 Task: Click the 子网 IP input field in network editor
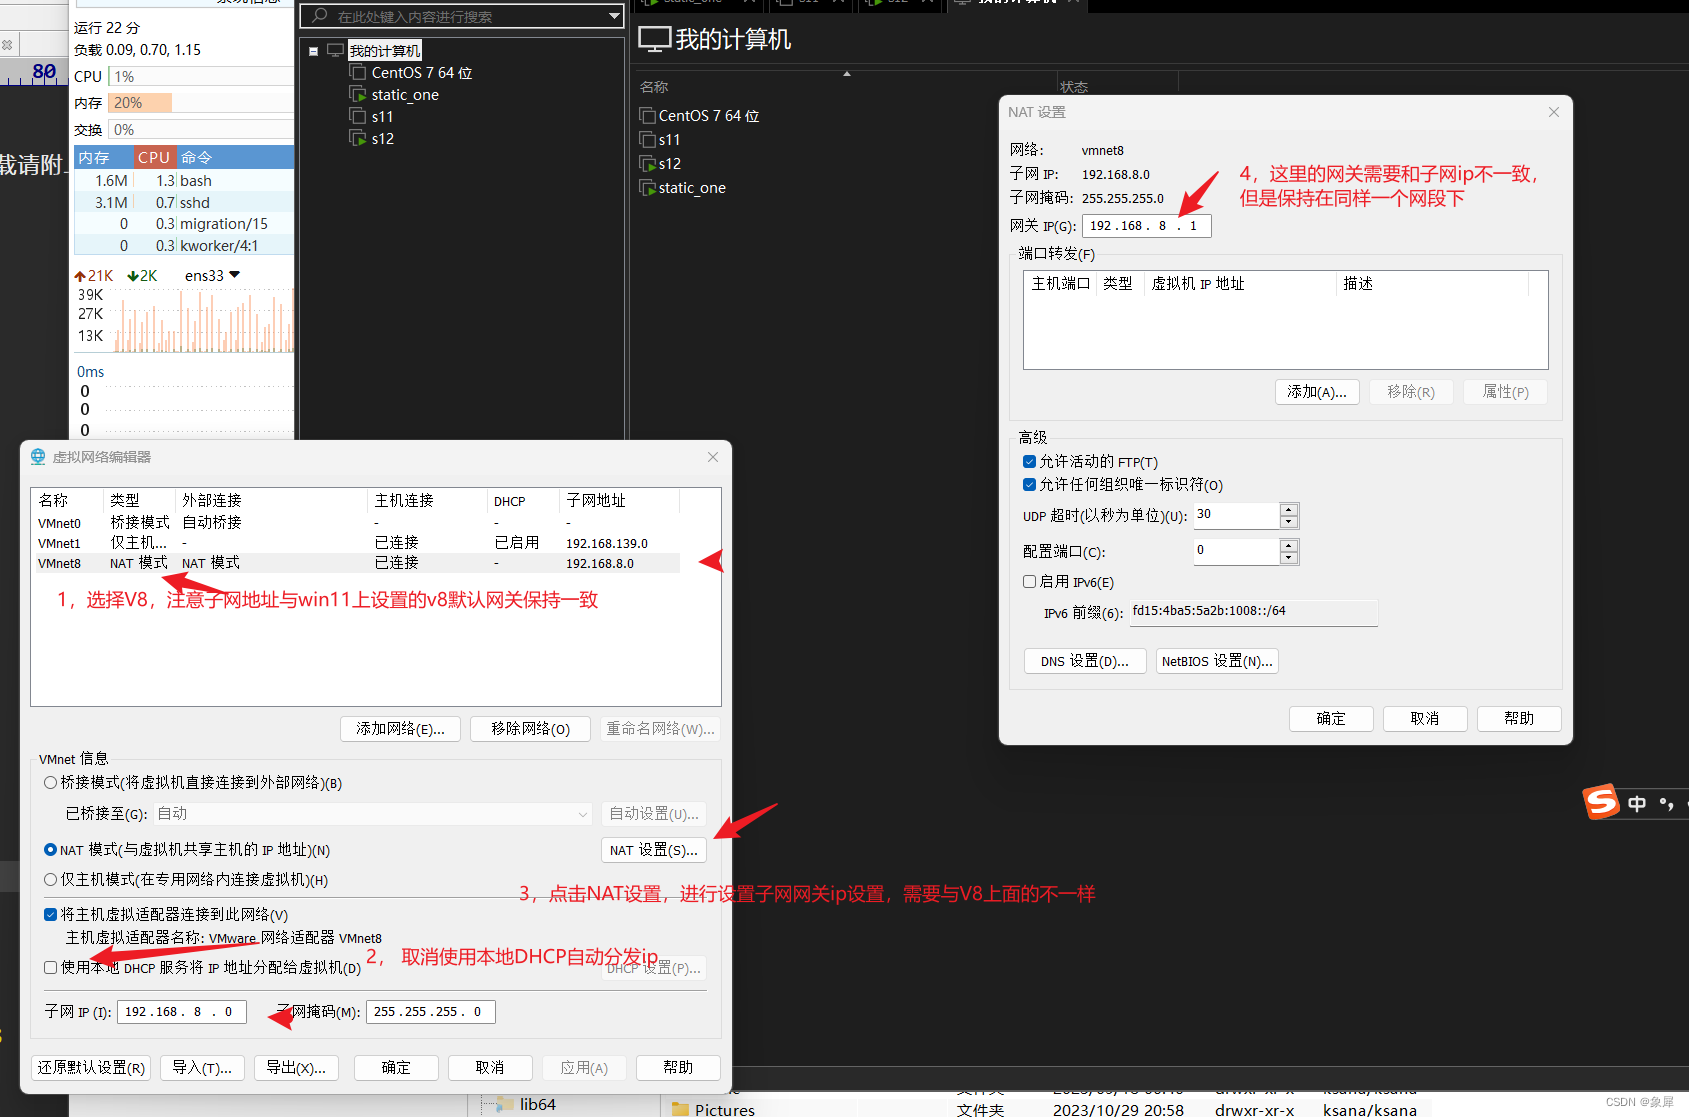point(181,1012)
